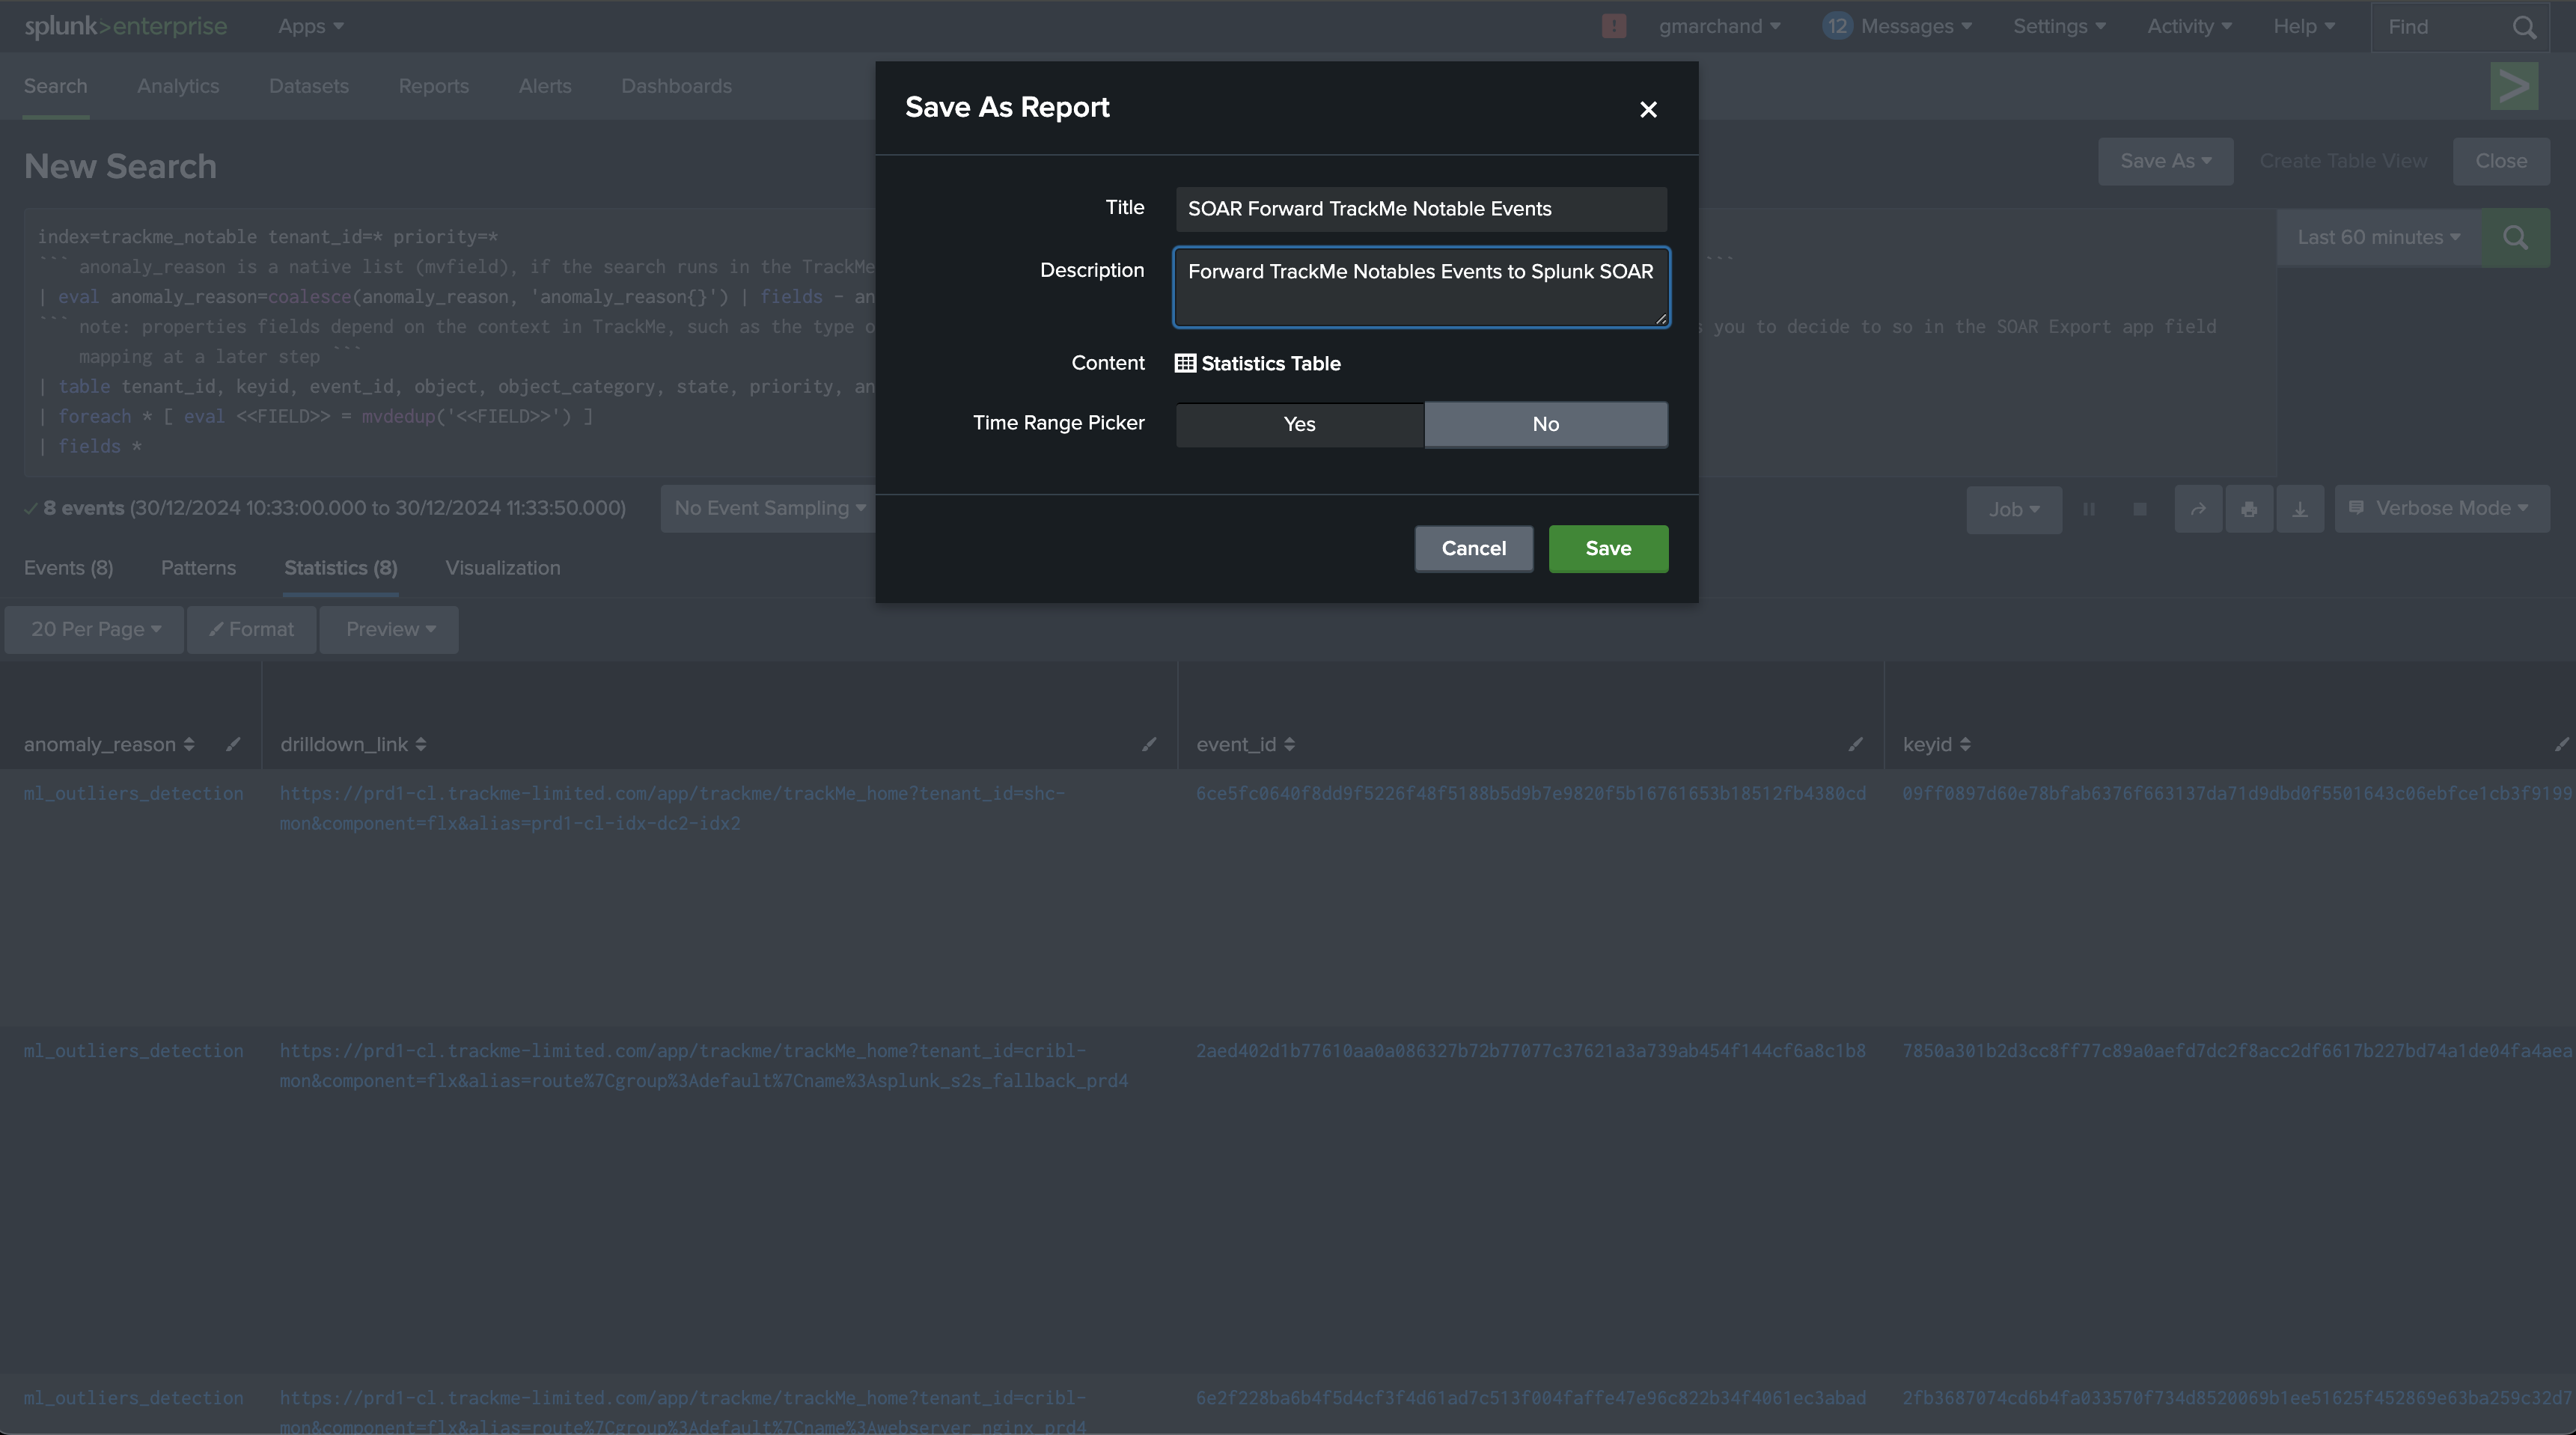
Task: Click into the report Title input field
Action: (1421, 209)
